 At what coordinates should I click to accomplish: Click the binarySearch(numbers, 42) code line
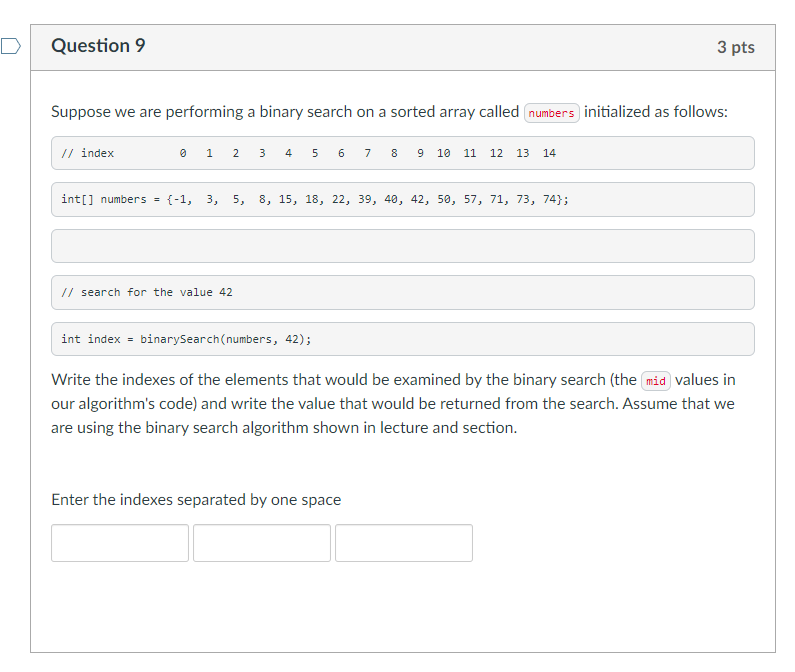[x=403, y=339]
